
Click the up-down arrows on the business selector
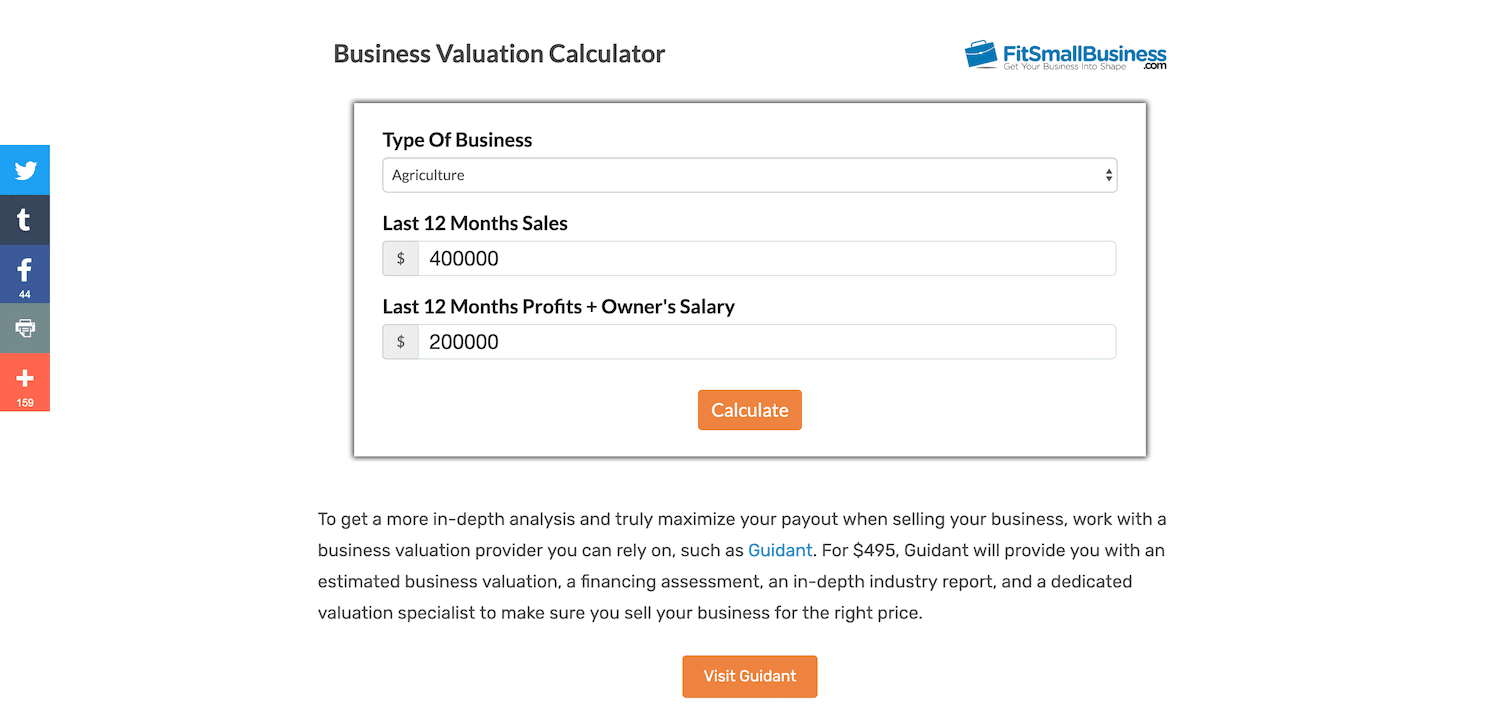pyautogui.click(x=1108, y=174)
